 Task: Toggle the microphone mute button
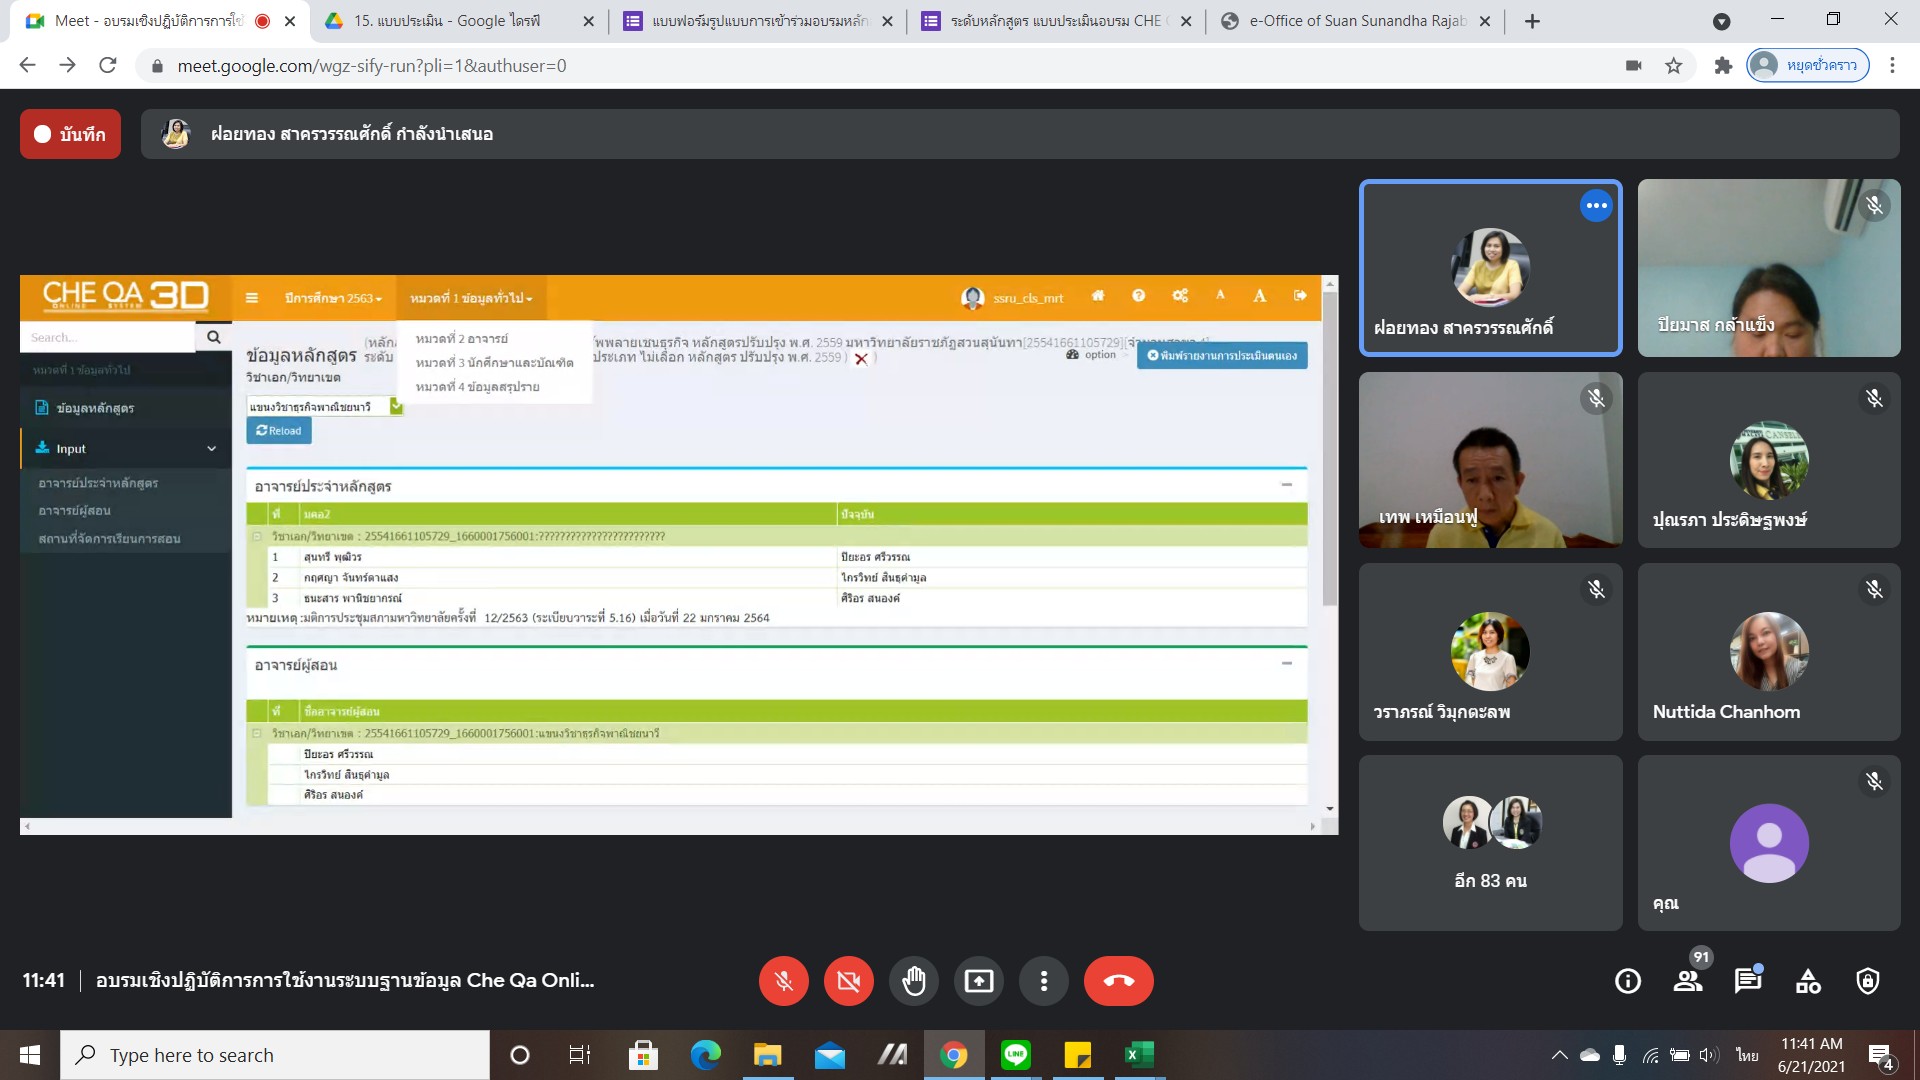[784, 981]
